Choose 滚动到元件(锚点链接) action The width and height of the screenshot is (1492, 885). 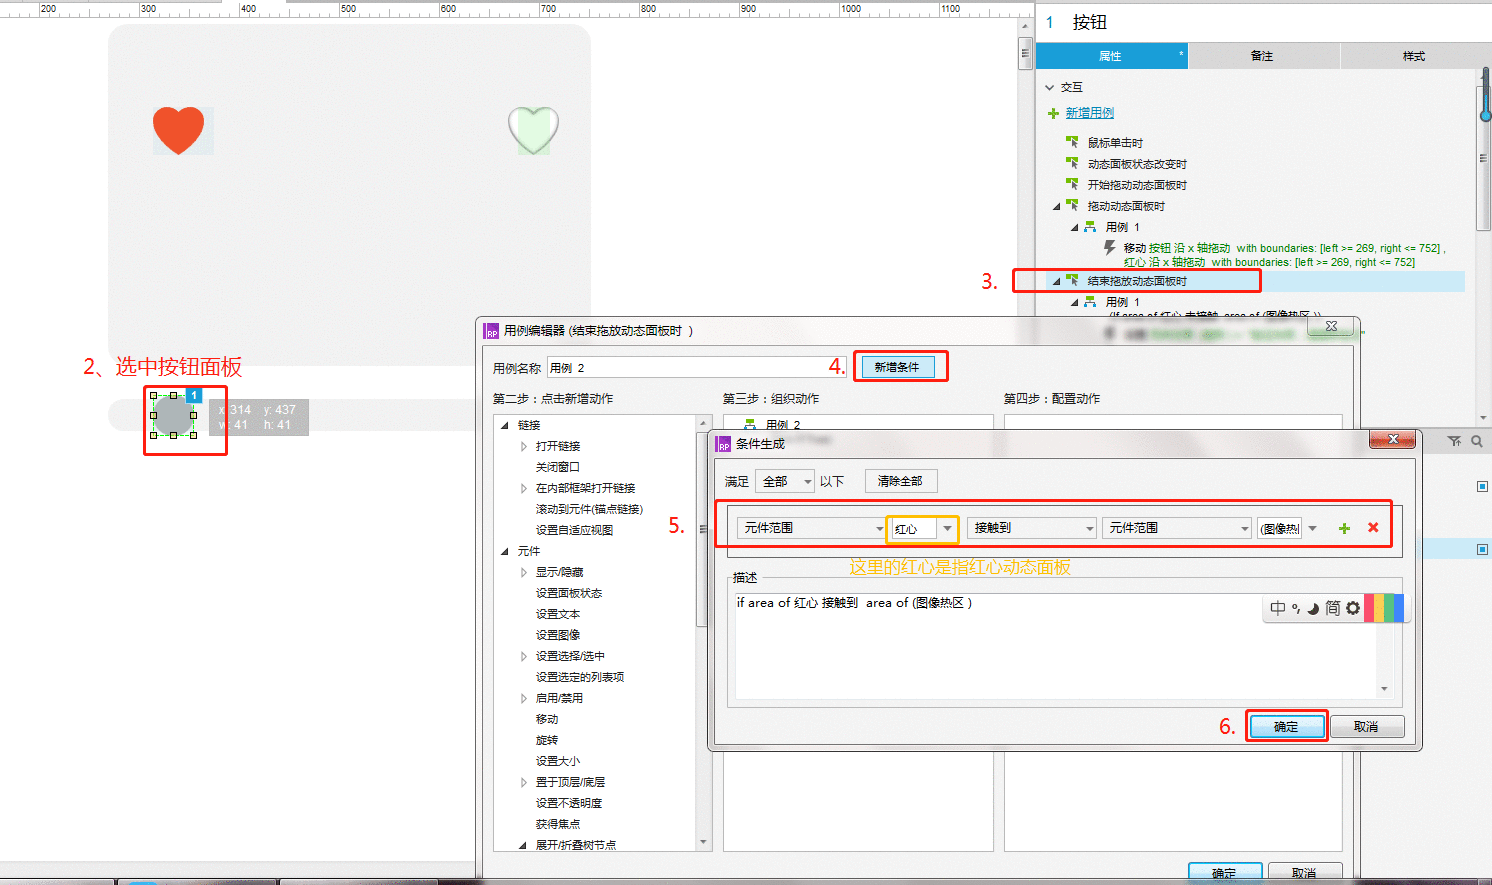[x=589, y=509]
